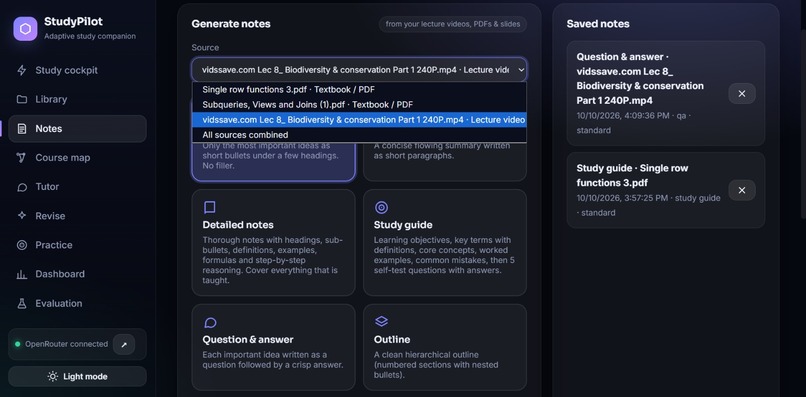Click the OpenRouter connected status label
This screenshot has width=806, height=397.
click(x=66, y=344)
